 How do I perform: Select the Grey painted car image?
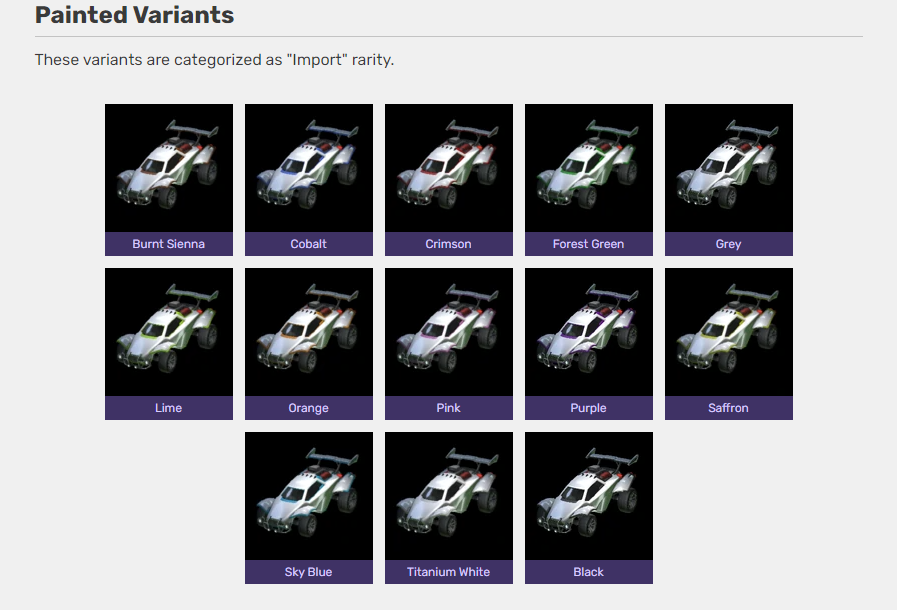pyautogui.click(x=728, y=168)
